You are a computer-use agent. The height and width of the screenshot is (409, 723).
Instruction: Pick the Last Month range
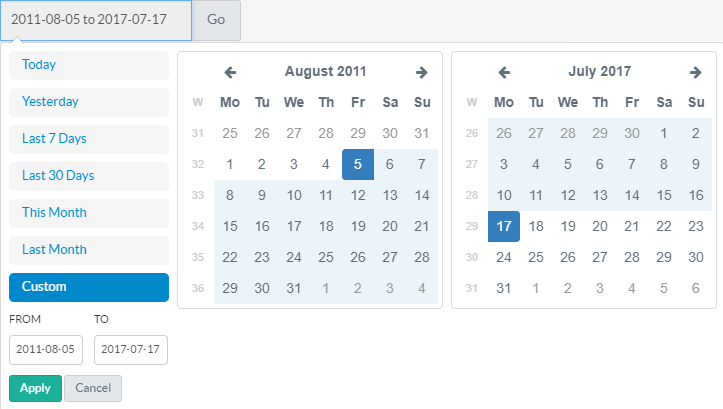tap(89, 250)
